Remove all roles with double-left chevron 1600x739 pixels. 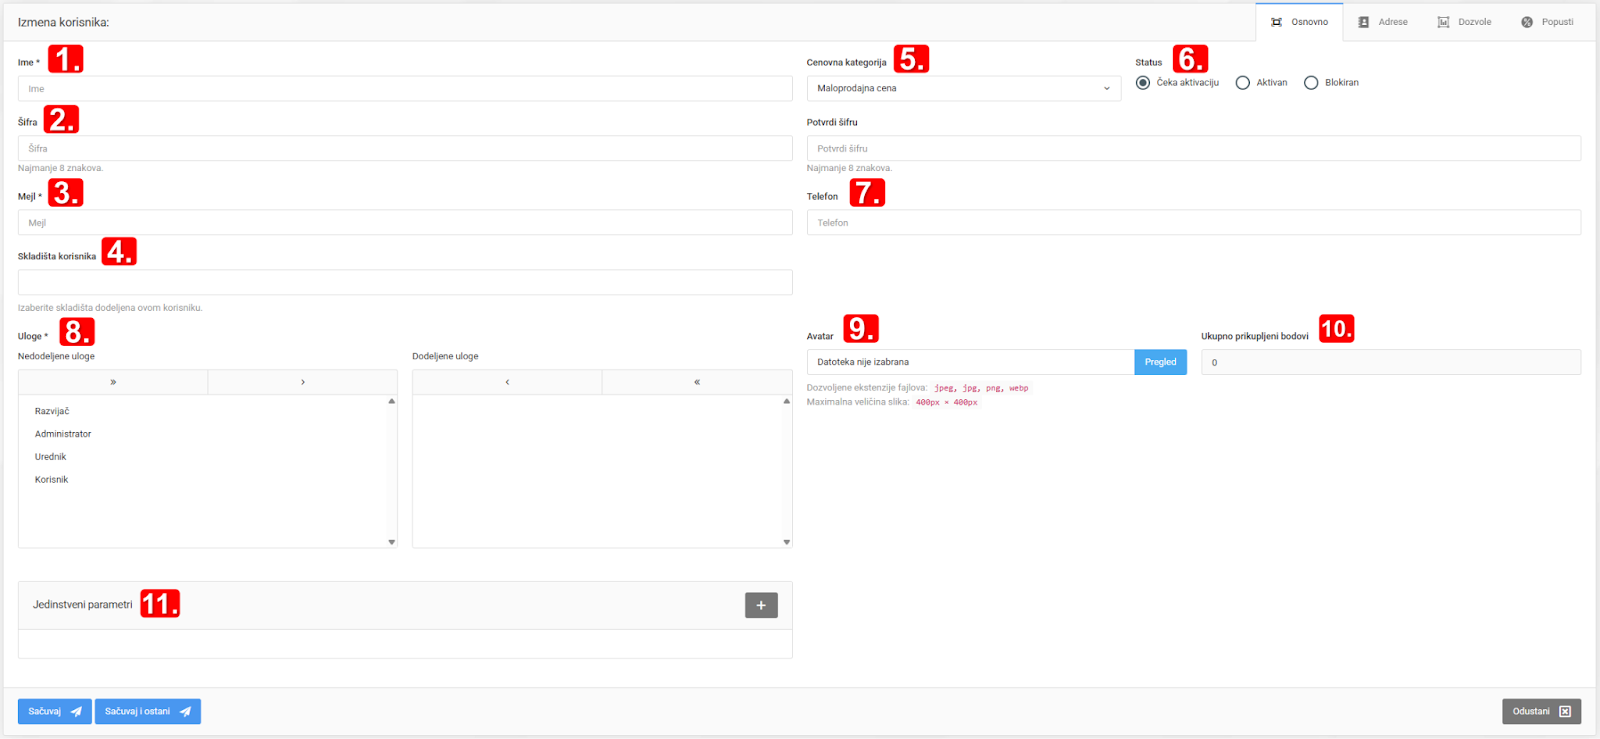point(697,382)
